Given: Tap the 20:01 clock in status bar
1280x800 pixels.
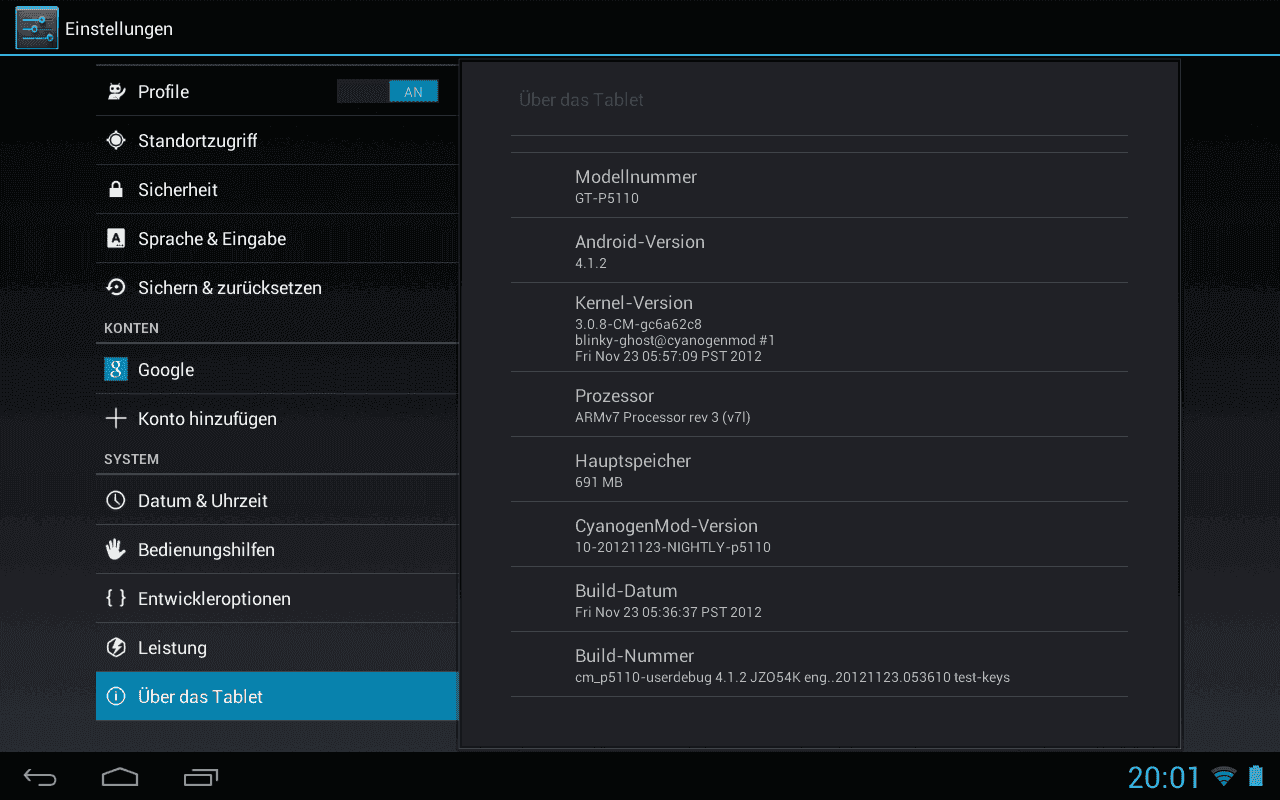Looking at the screenshot, I should (x=1164, y=777).
